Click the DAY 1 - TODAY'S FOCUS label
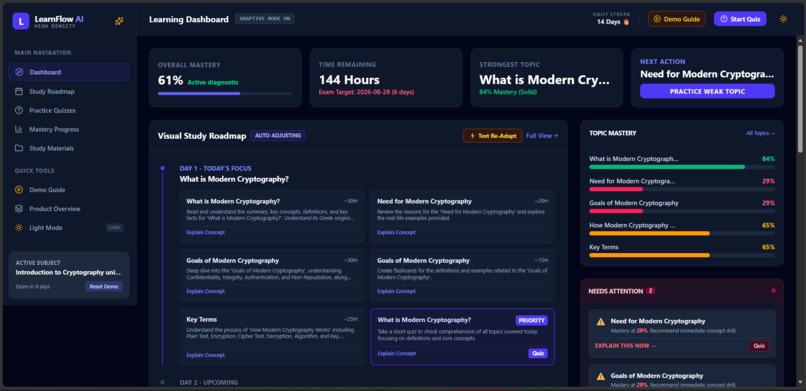The image size is (806, 391). (x=215, y=169)
